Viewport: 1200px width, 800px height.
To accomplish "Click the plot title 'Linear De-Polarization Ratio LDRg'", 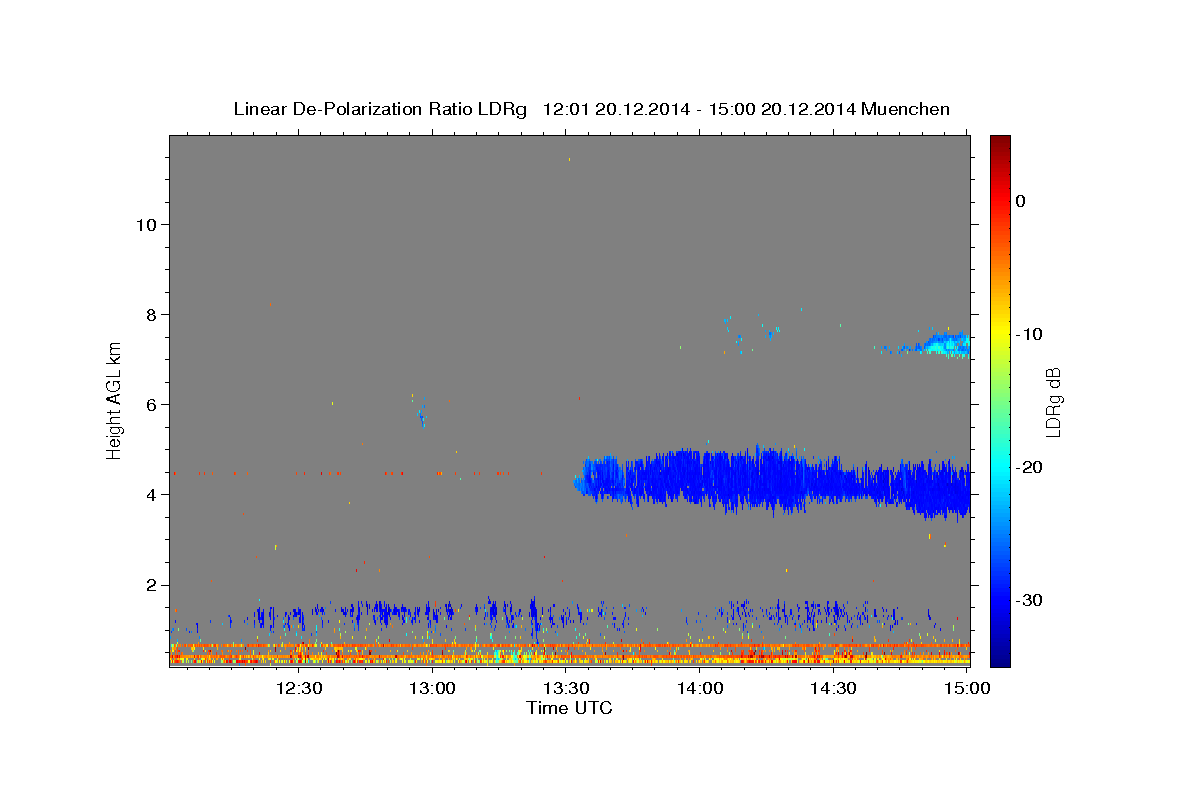I will pyautogui.click(x=380, y=109).
